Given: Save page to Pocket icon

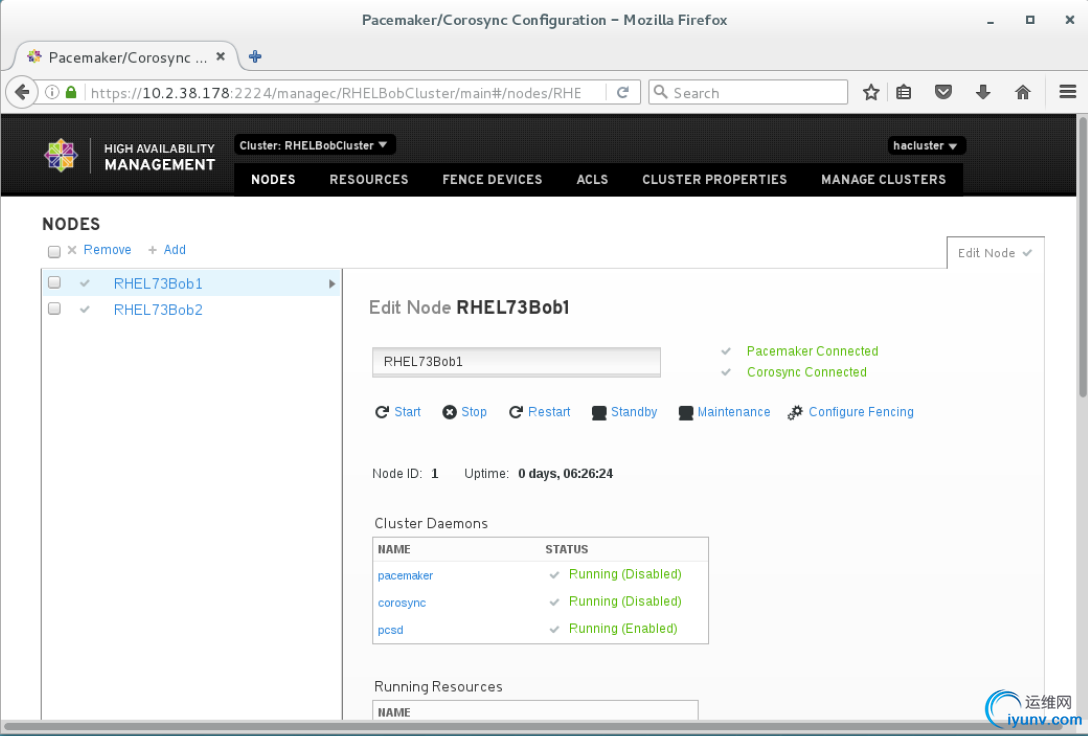Looking at the screenshot, I should click(943, 92).
